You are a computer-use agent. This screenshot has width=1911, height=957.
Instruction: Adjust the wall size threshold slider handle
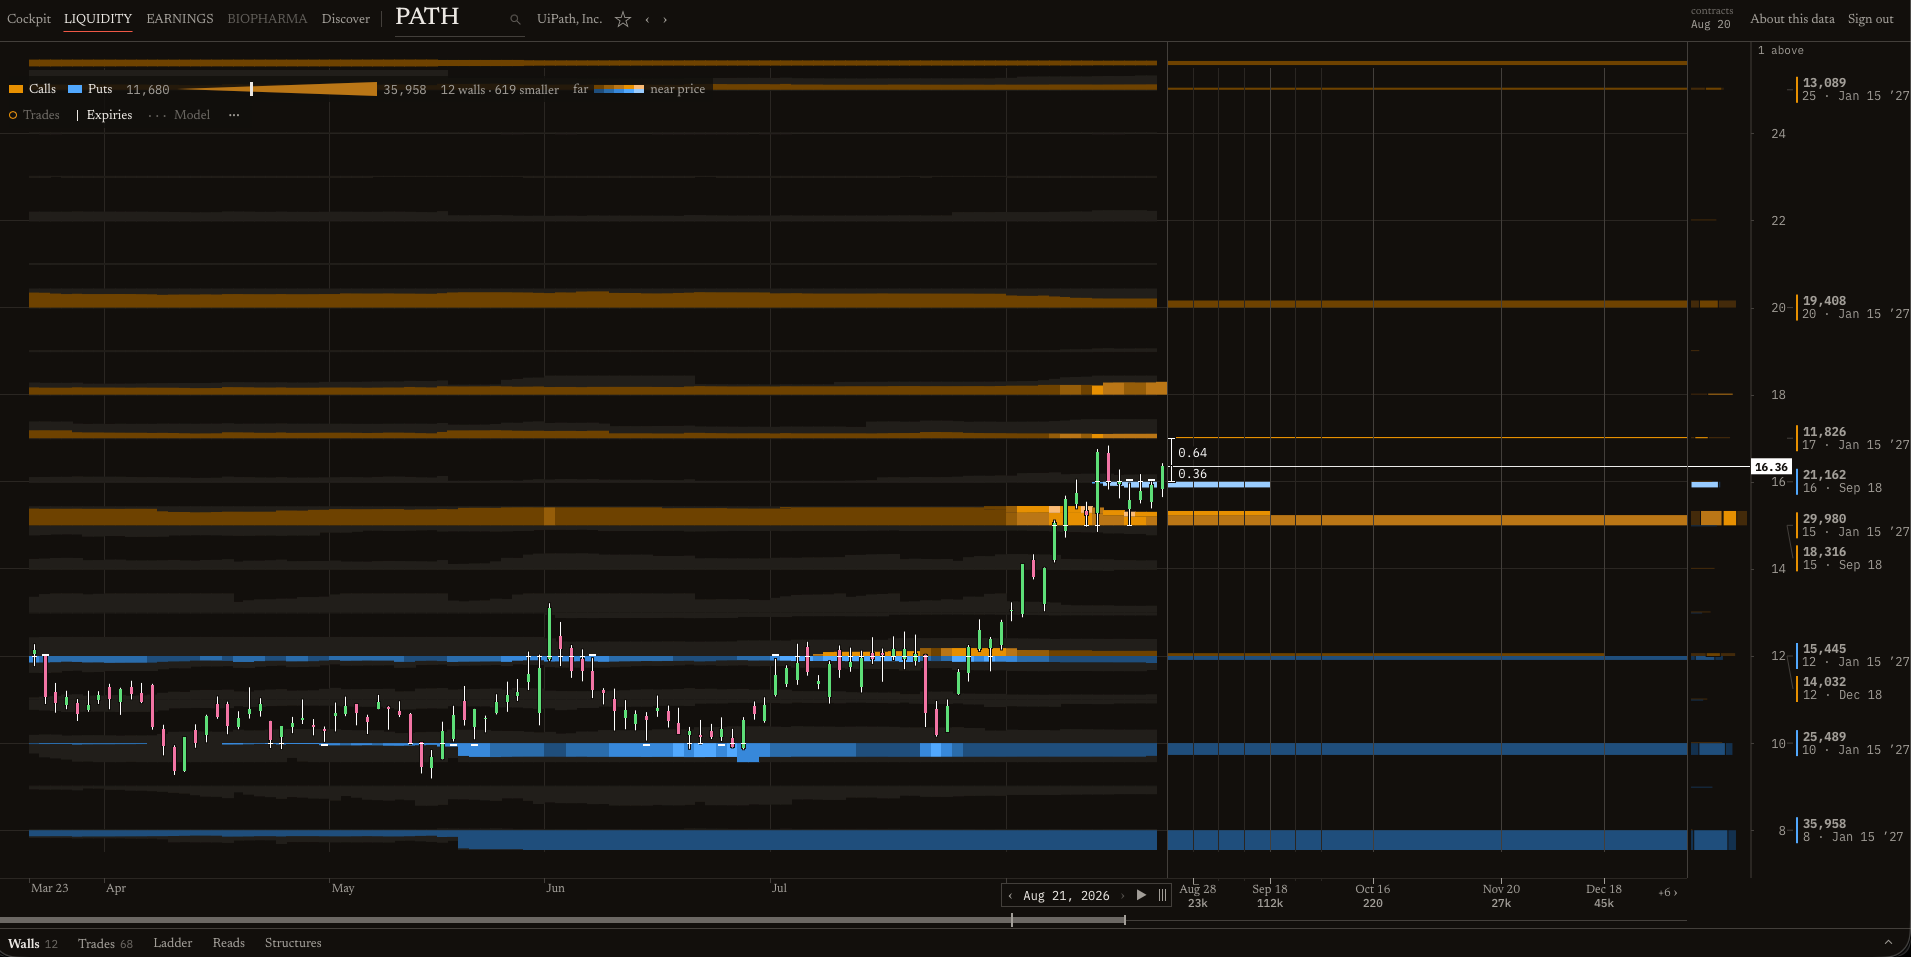pos(251,89)
